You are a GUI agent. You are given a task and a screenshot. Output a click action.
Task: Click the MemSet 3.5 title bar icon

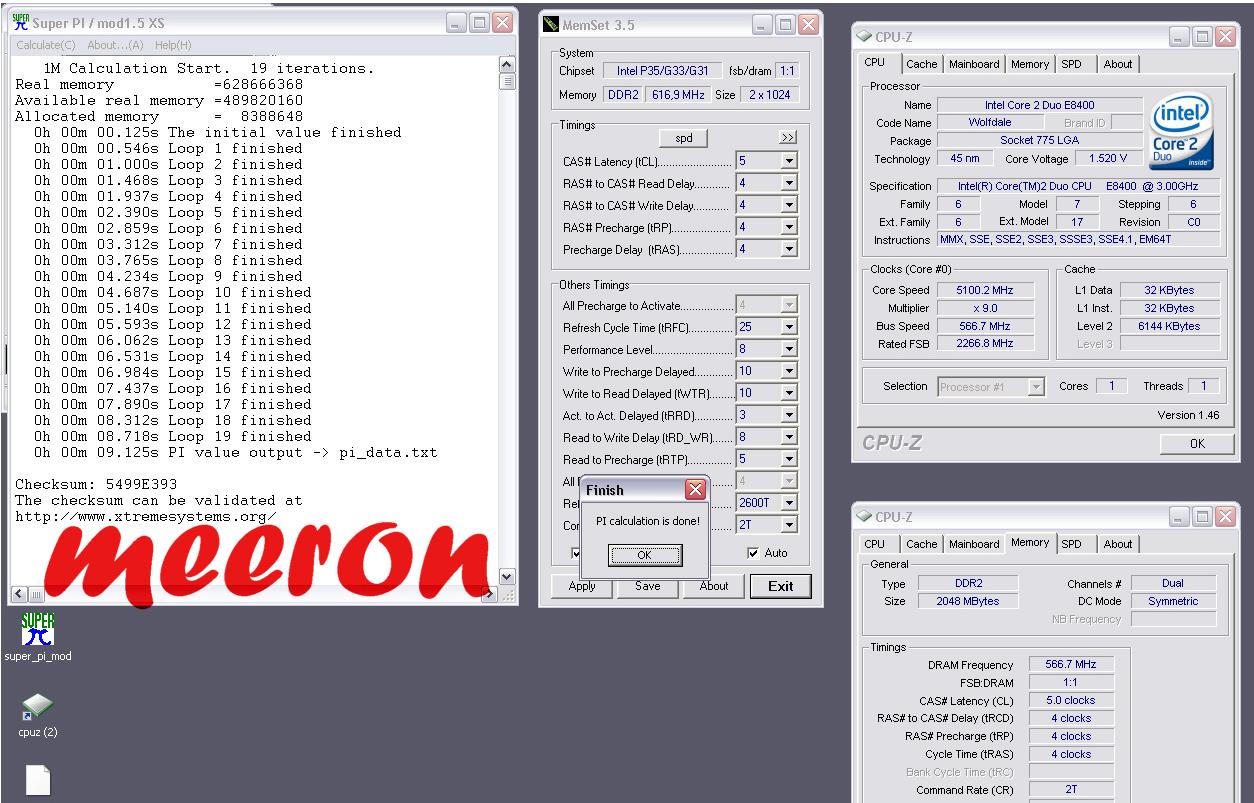pyautogui.click(x=552, y=25)
